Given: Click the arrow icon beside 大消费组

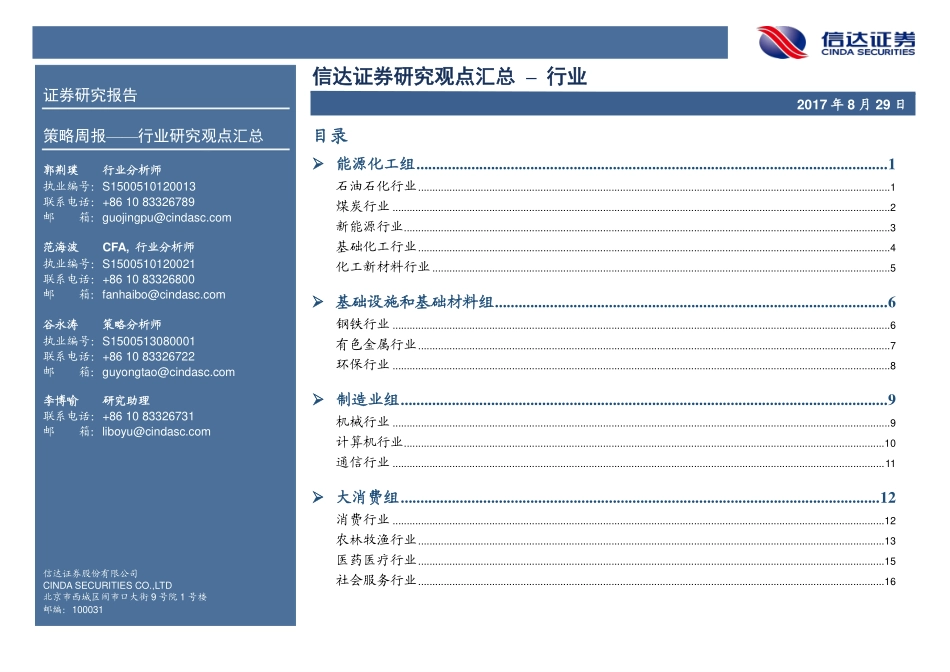Looking at the screenshot, I should click(x=319, y=494).
